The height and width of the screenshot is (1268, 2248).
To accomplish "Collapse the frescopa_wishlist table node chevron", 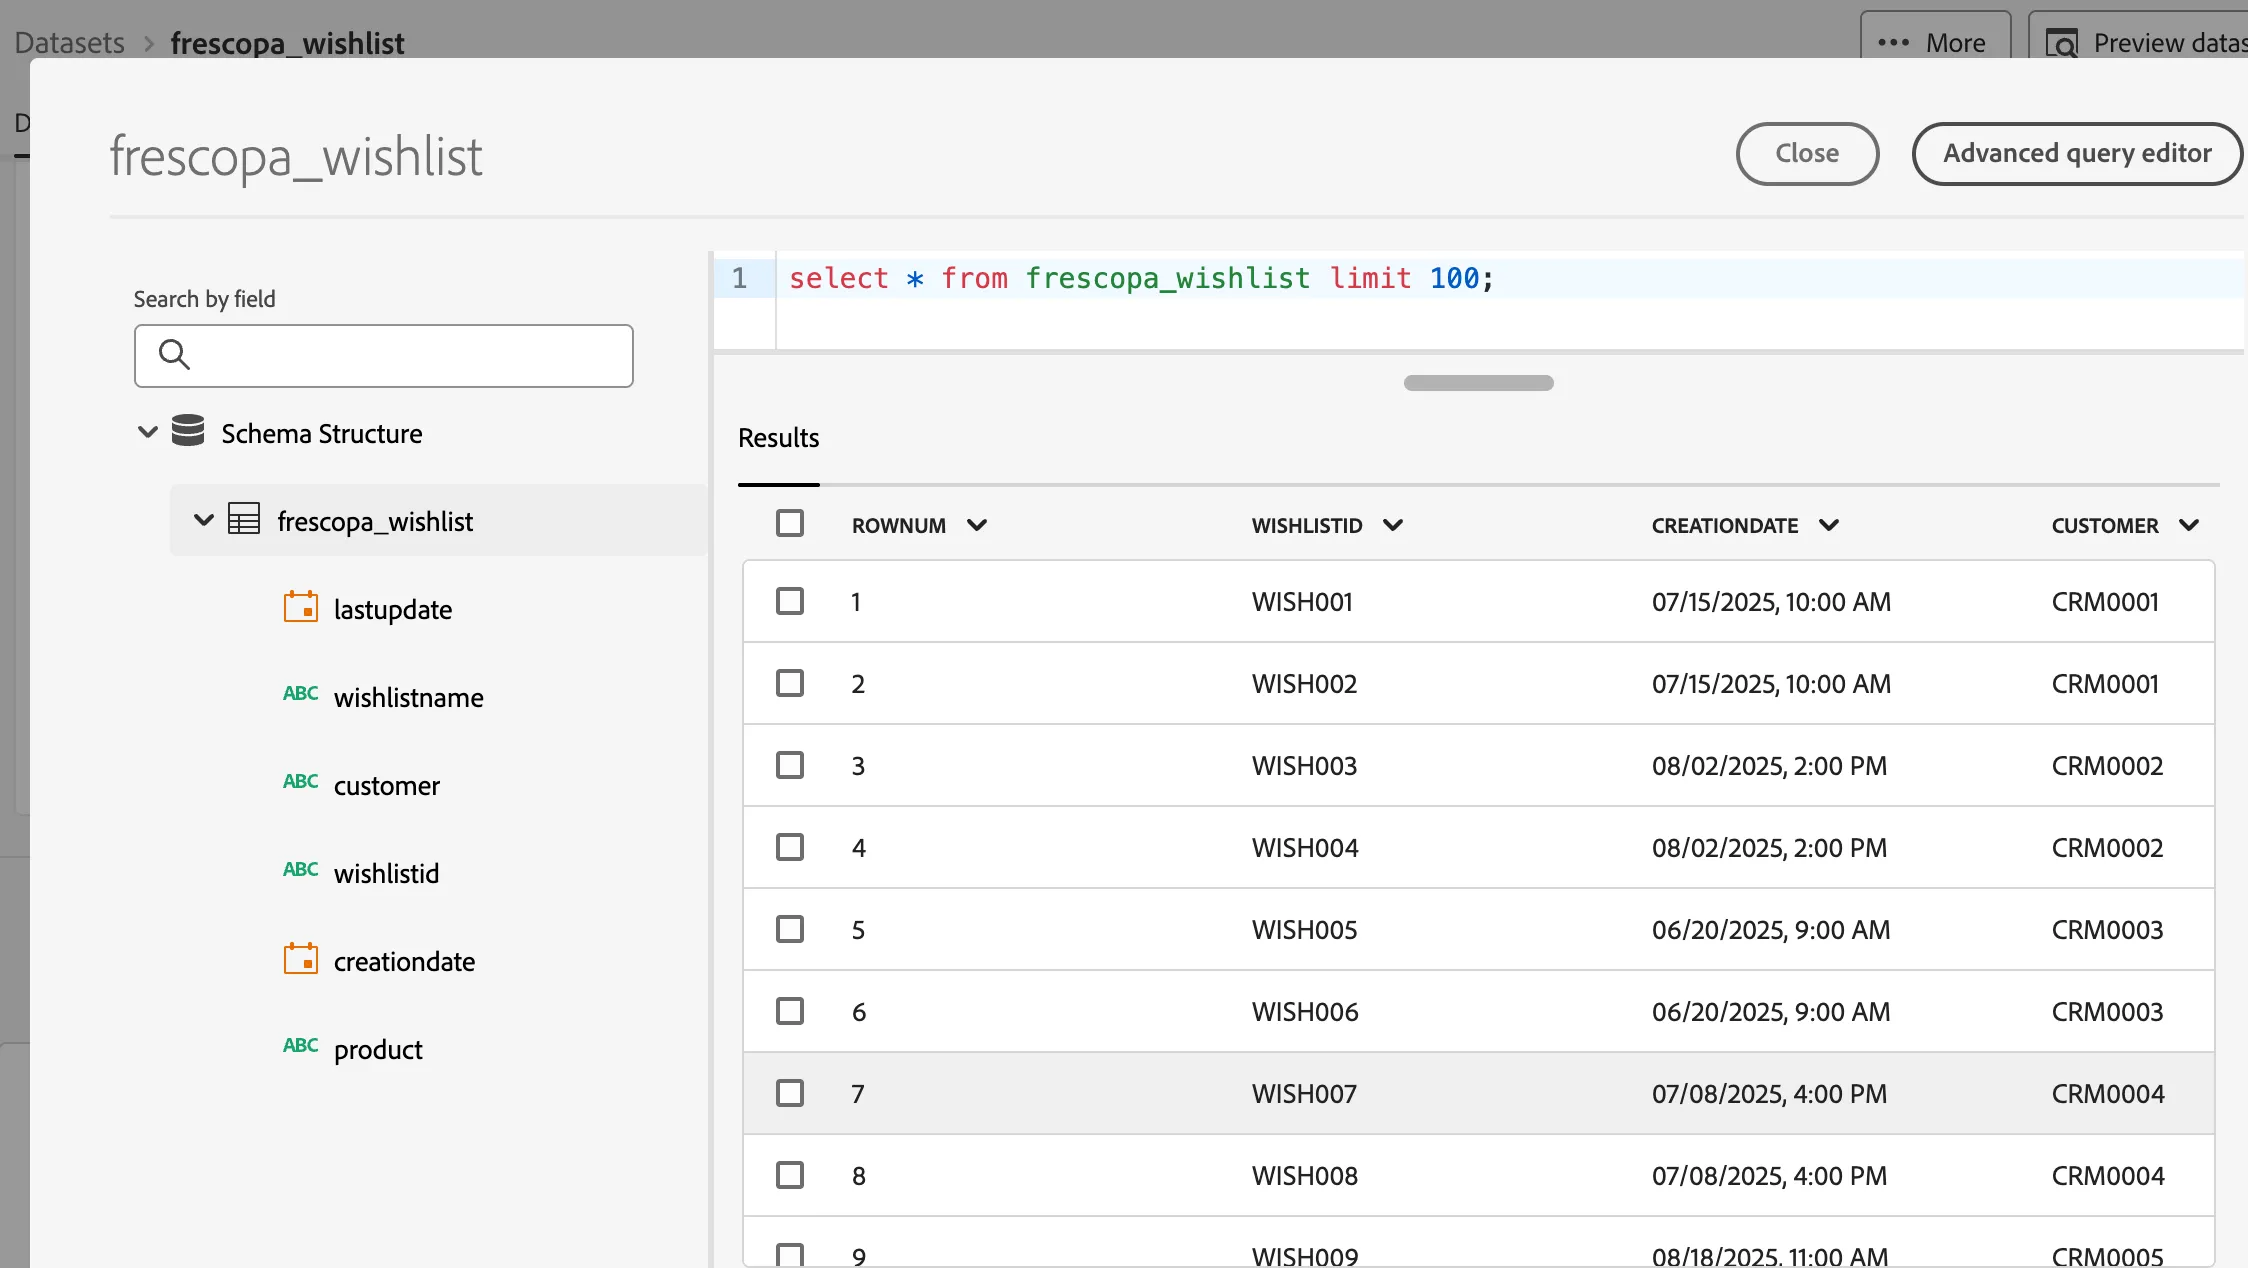I will [204, 521].
